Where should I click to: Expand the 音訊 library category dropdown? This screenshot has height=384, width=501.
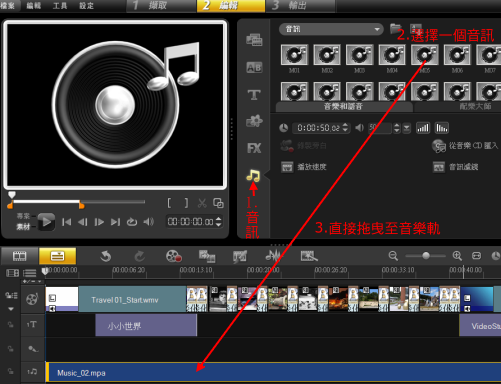(x=331, y=29)
